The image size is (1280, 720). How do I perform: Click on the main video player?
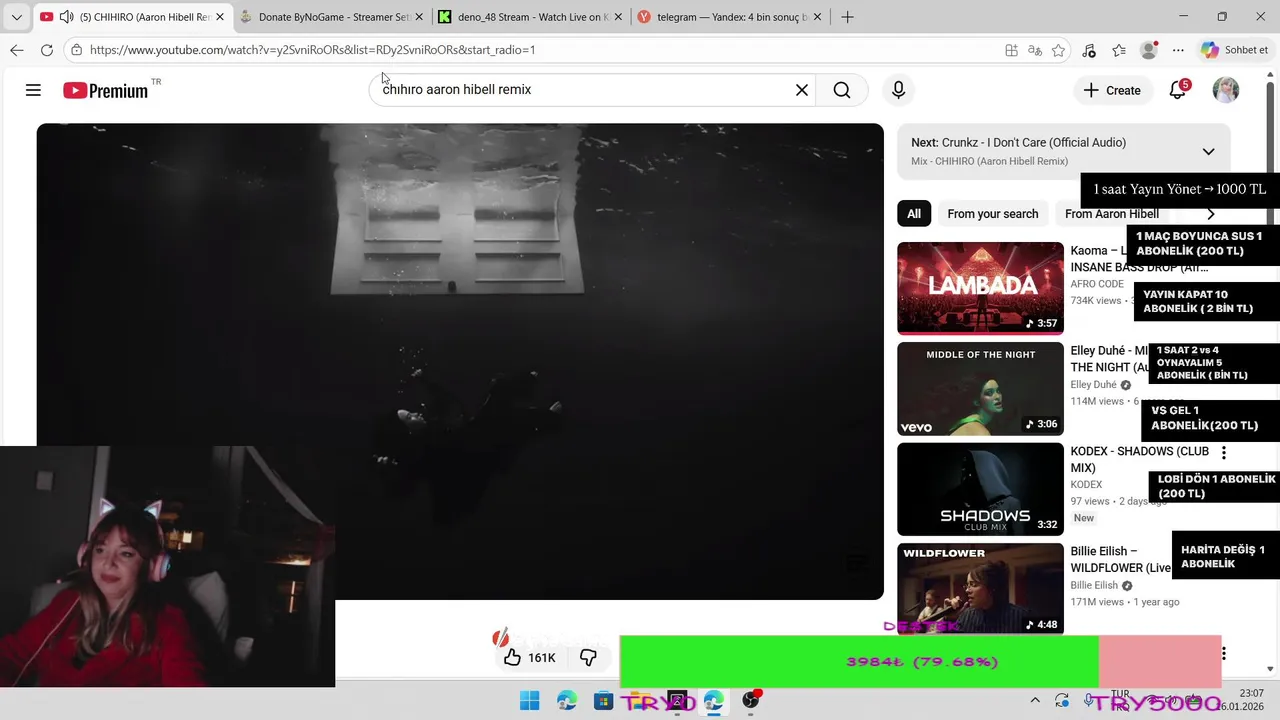(460, 361)
